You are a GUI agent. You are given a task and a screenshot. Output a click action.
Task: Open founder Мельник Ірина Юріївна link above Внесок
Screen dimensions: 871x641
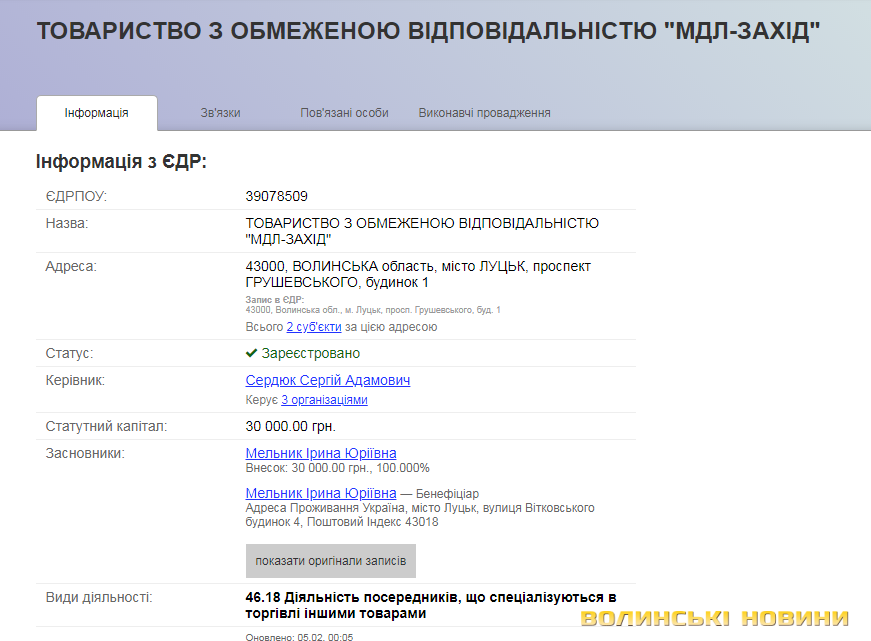321,453
